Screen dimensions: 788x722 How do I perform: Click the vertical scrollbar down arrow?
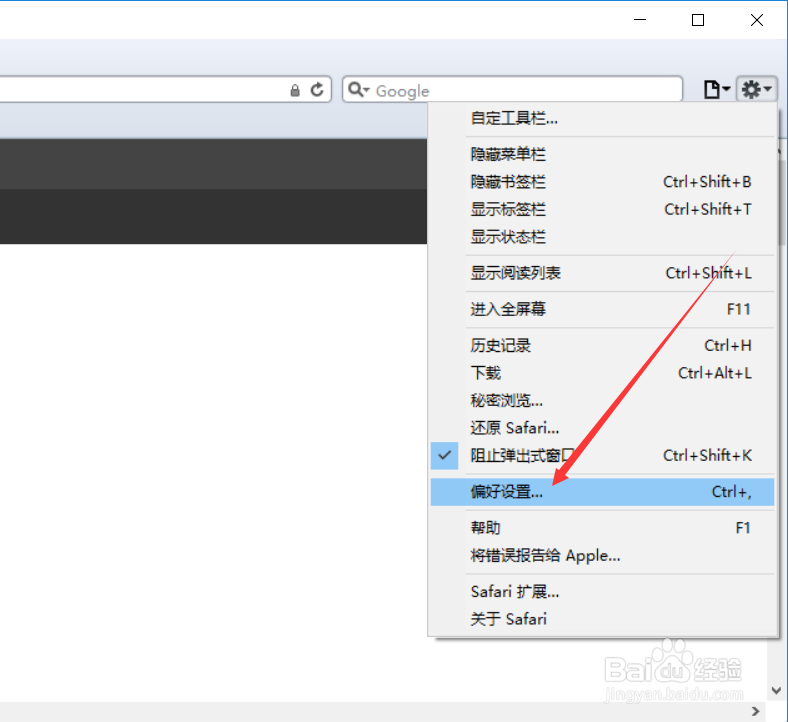(776, 690)
